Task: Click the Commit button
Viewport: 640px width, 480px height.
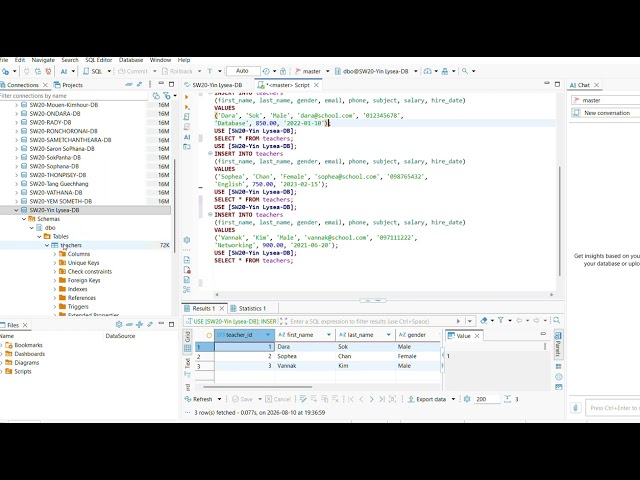Action: pyautogui.click(x=133, y=71)
